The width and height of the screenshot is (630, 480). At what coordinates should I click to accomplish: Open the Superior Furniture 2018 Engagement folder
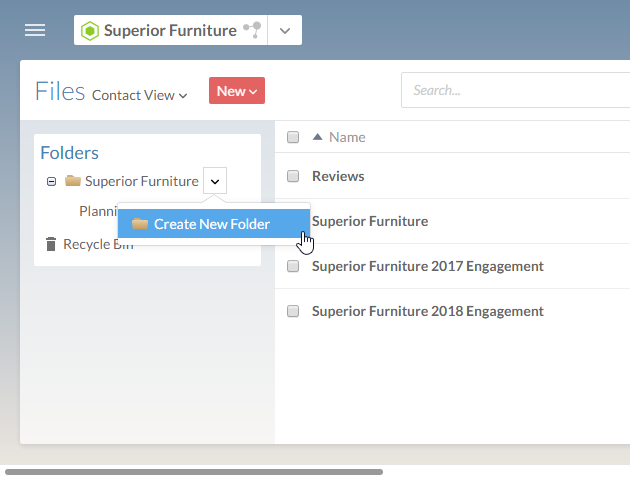427,311
